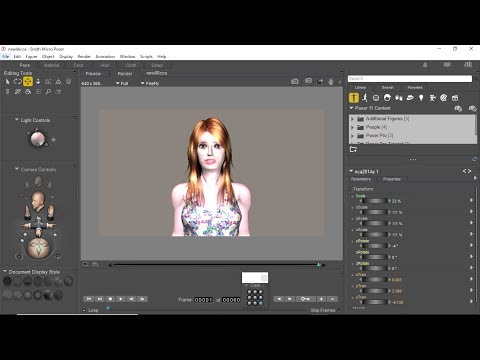The width and height of the screenshot is (480, 360).
Task: Open the Scenes category in the Library
Action: [x=455, y=98]
